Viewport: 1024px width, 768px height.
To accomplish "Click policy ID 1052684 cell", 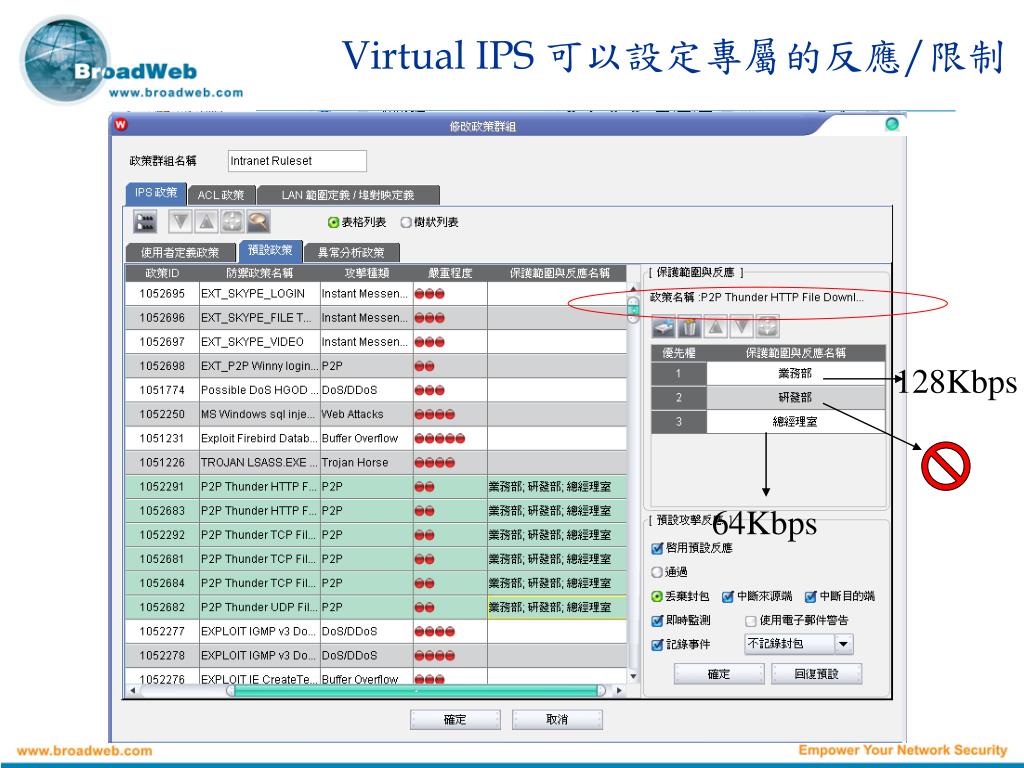I will coord(162,583).
